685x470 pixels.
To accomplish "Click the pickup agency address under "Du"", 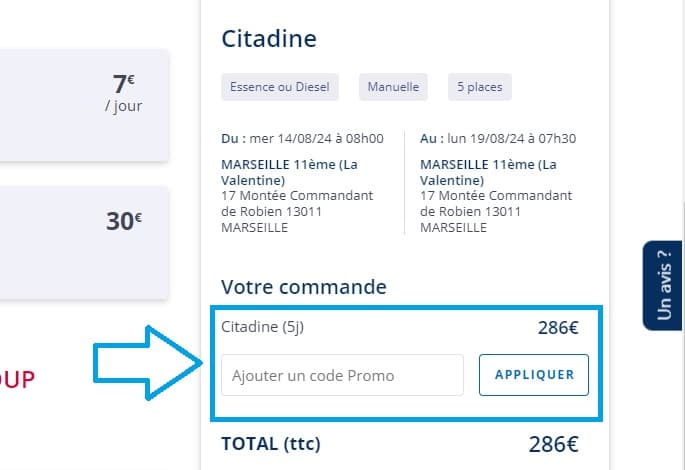I will click(x=297, y=196).
